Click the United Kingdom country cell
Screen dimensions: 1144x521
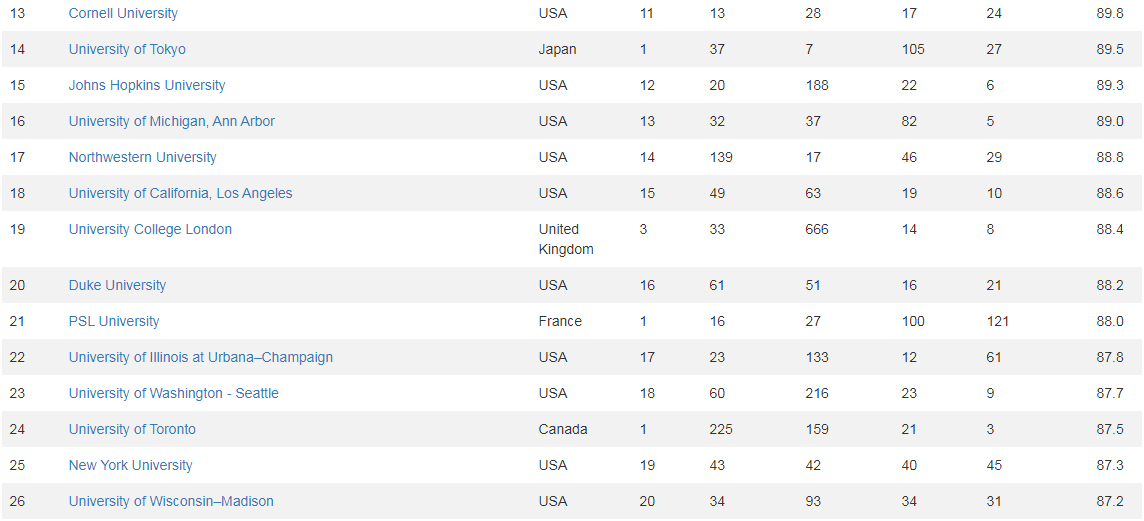coord(565,239)
